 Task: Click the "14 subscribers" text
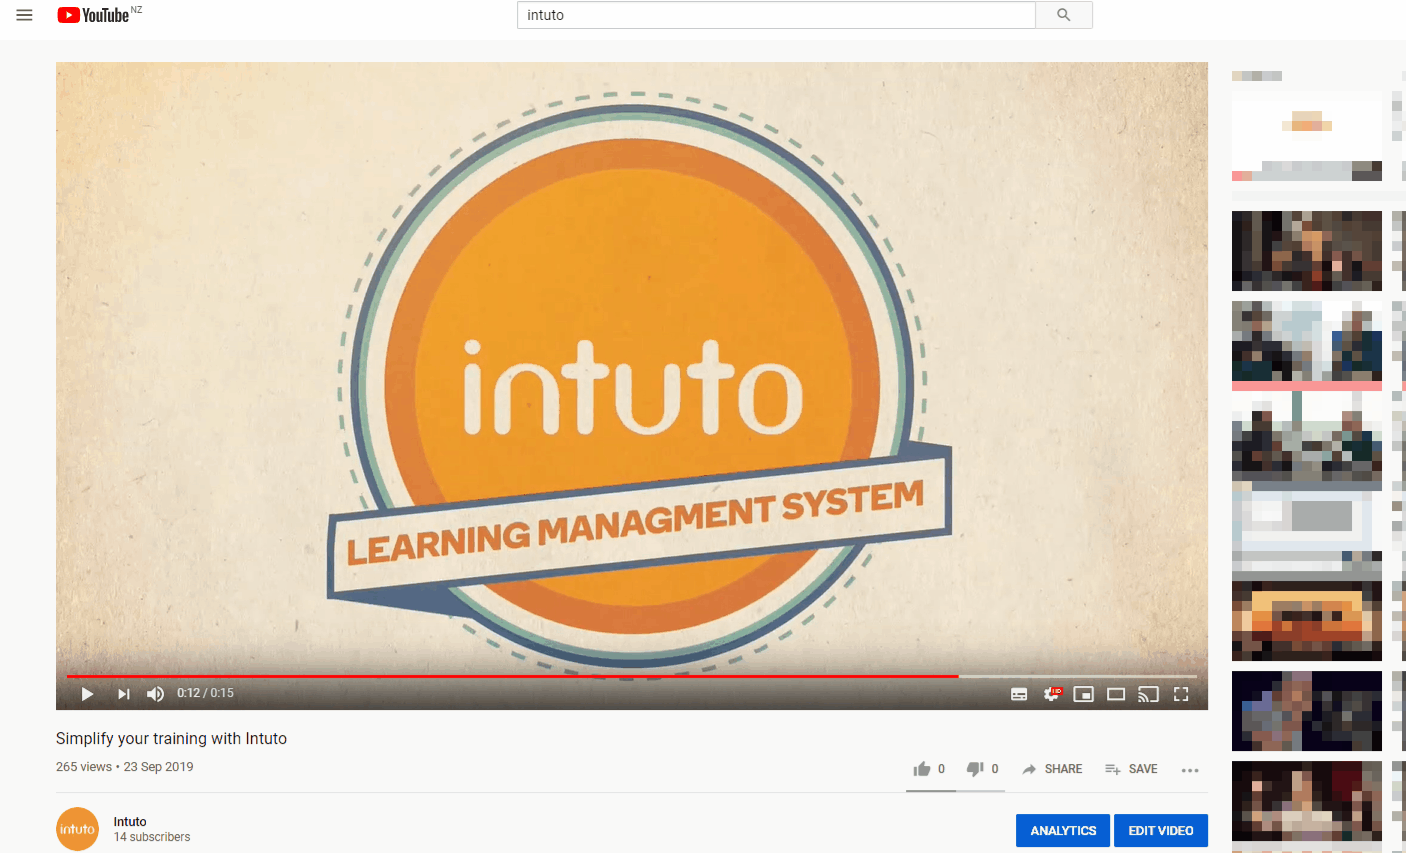pyautogui.click(x=152, y=837)
